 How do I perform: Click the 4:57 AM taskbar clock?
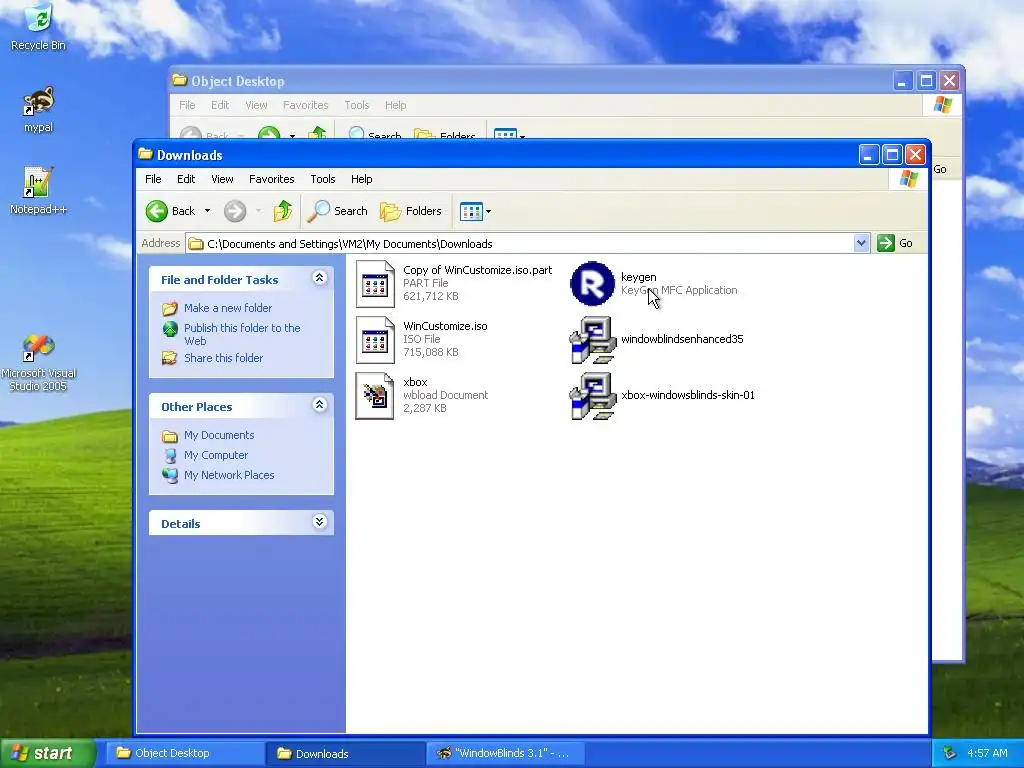click(987, 753)
